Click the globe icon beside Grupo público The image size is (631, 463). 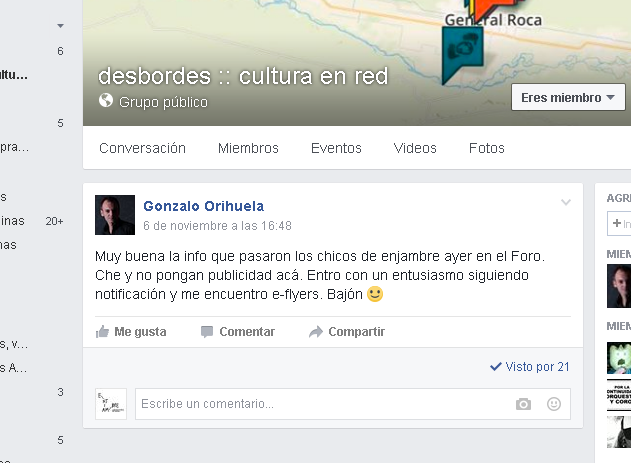[106, 101]
